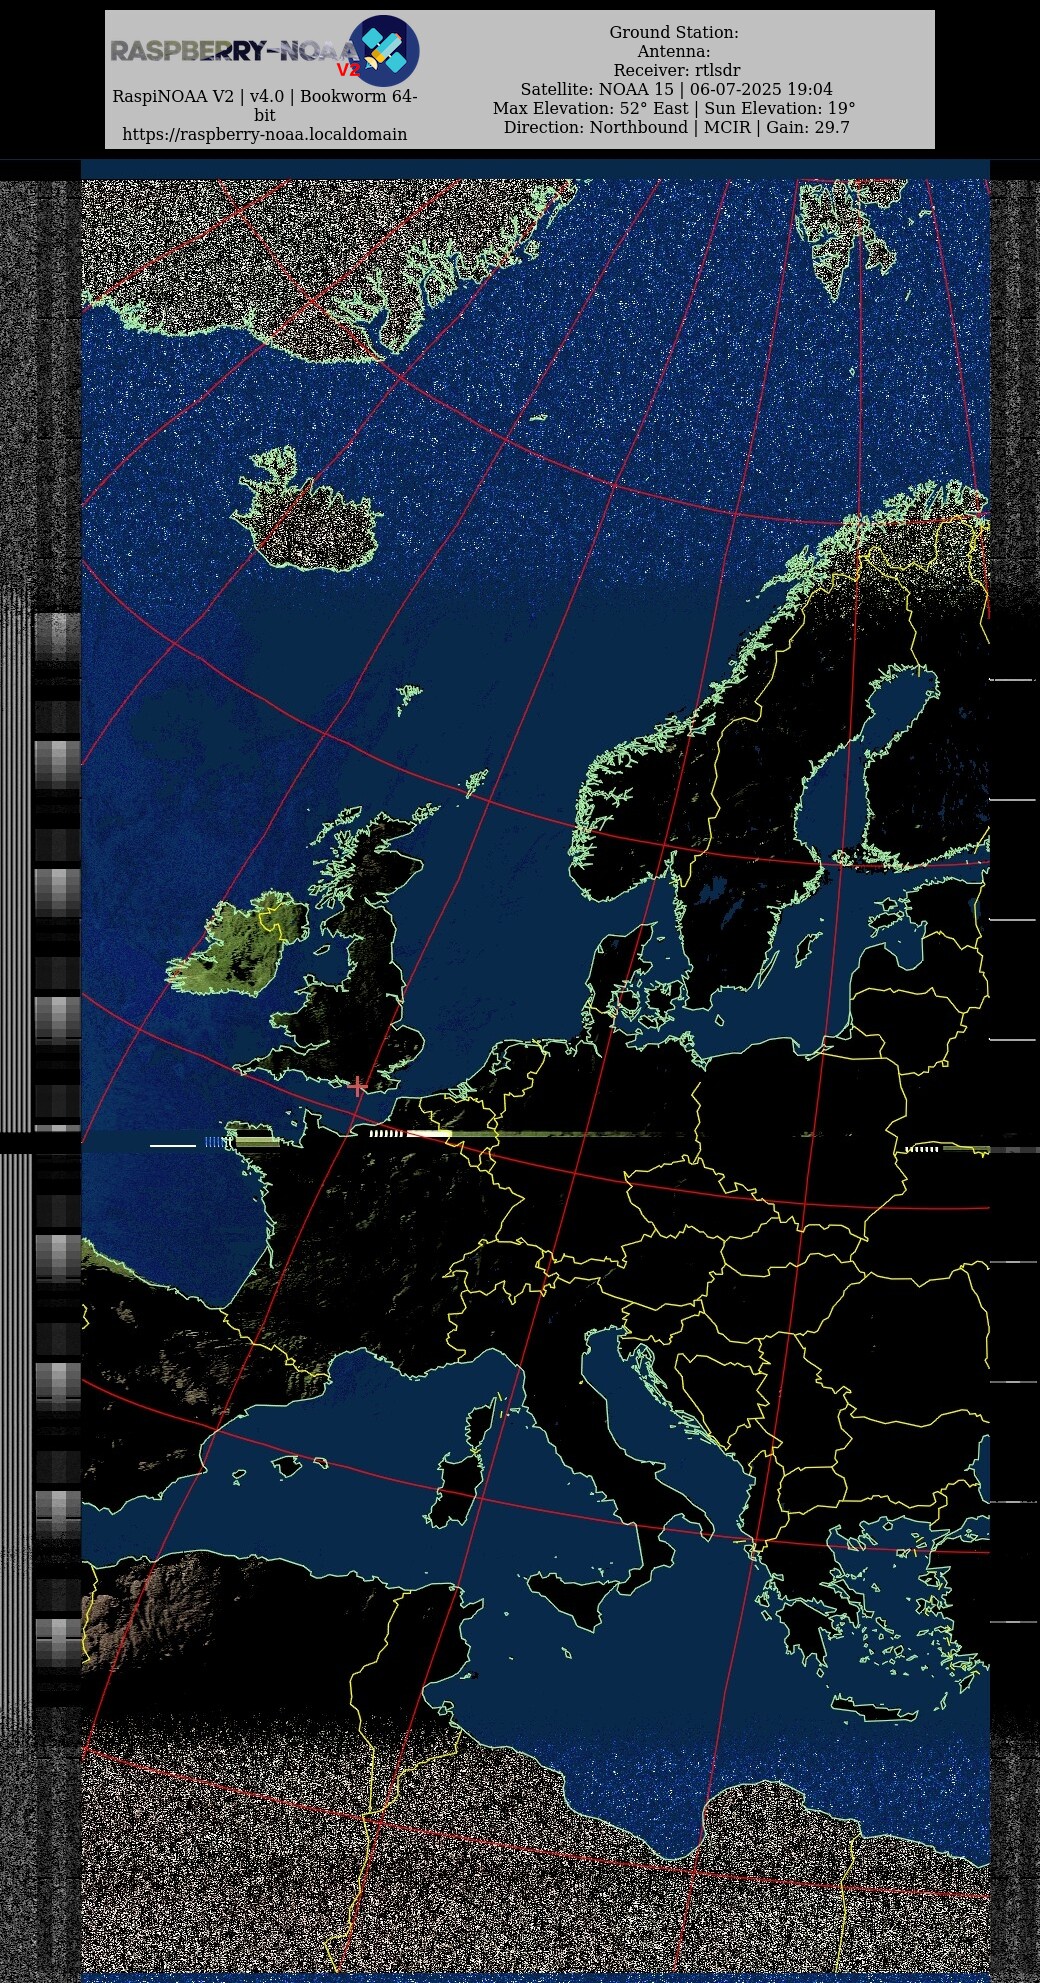Click the red cross ground station marker
Image resolution: width=1040 pixels, height=1983 pixels.
pyautogui.click(x=358, y=1085)
